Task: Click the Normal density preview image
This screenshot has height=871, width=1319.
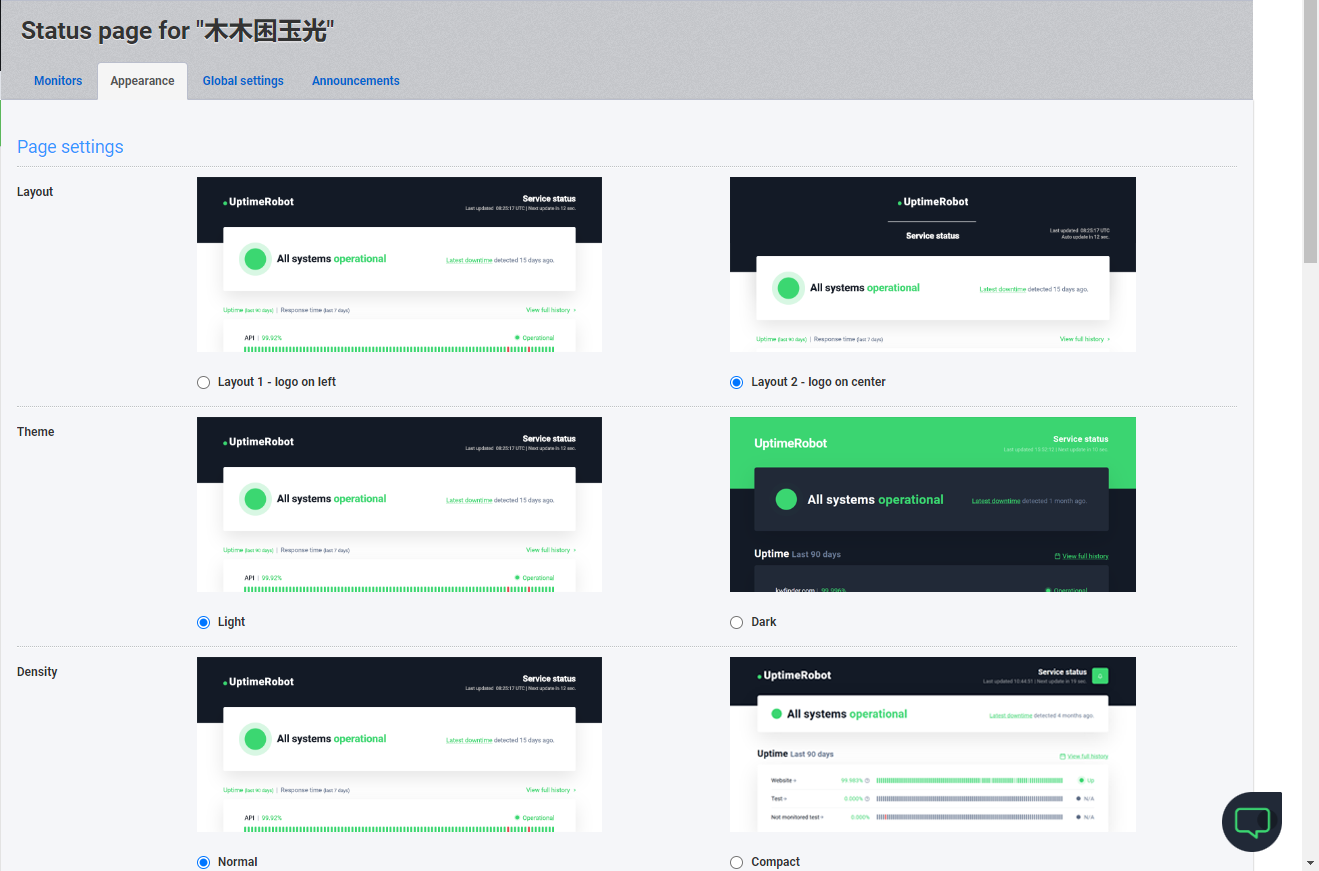Action: (x=399, y=744)
